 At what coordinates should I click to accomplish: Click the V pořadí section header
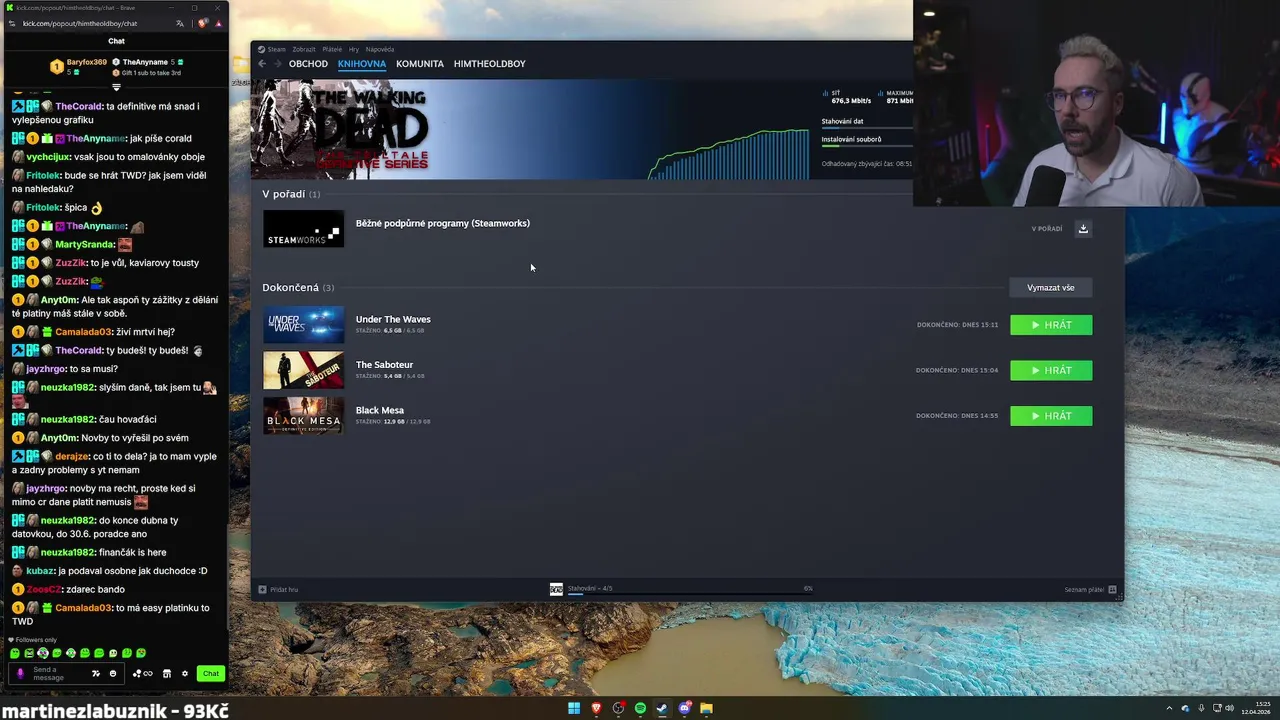(x=291, y=194)
